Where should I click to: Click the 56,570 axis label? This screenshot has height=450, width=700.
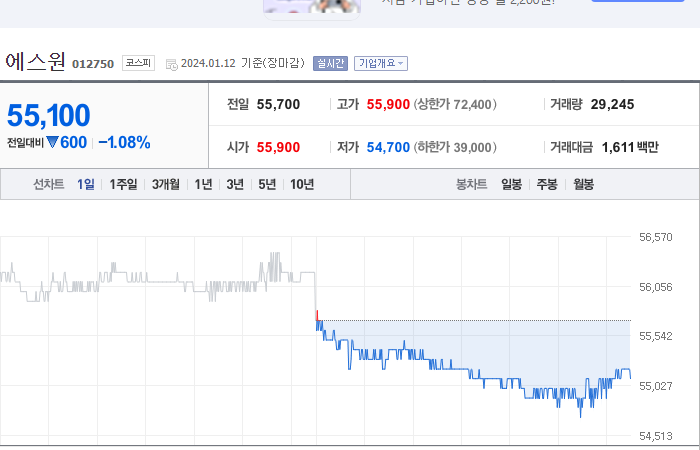click(x=655, y=237)
